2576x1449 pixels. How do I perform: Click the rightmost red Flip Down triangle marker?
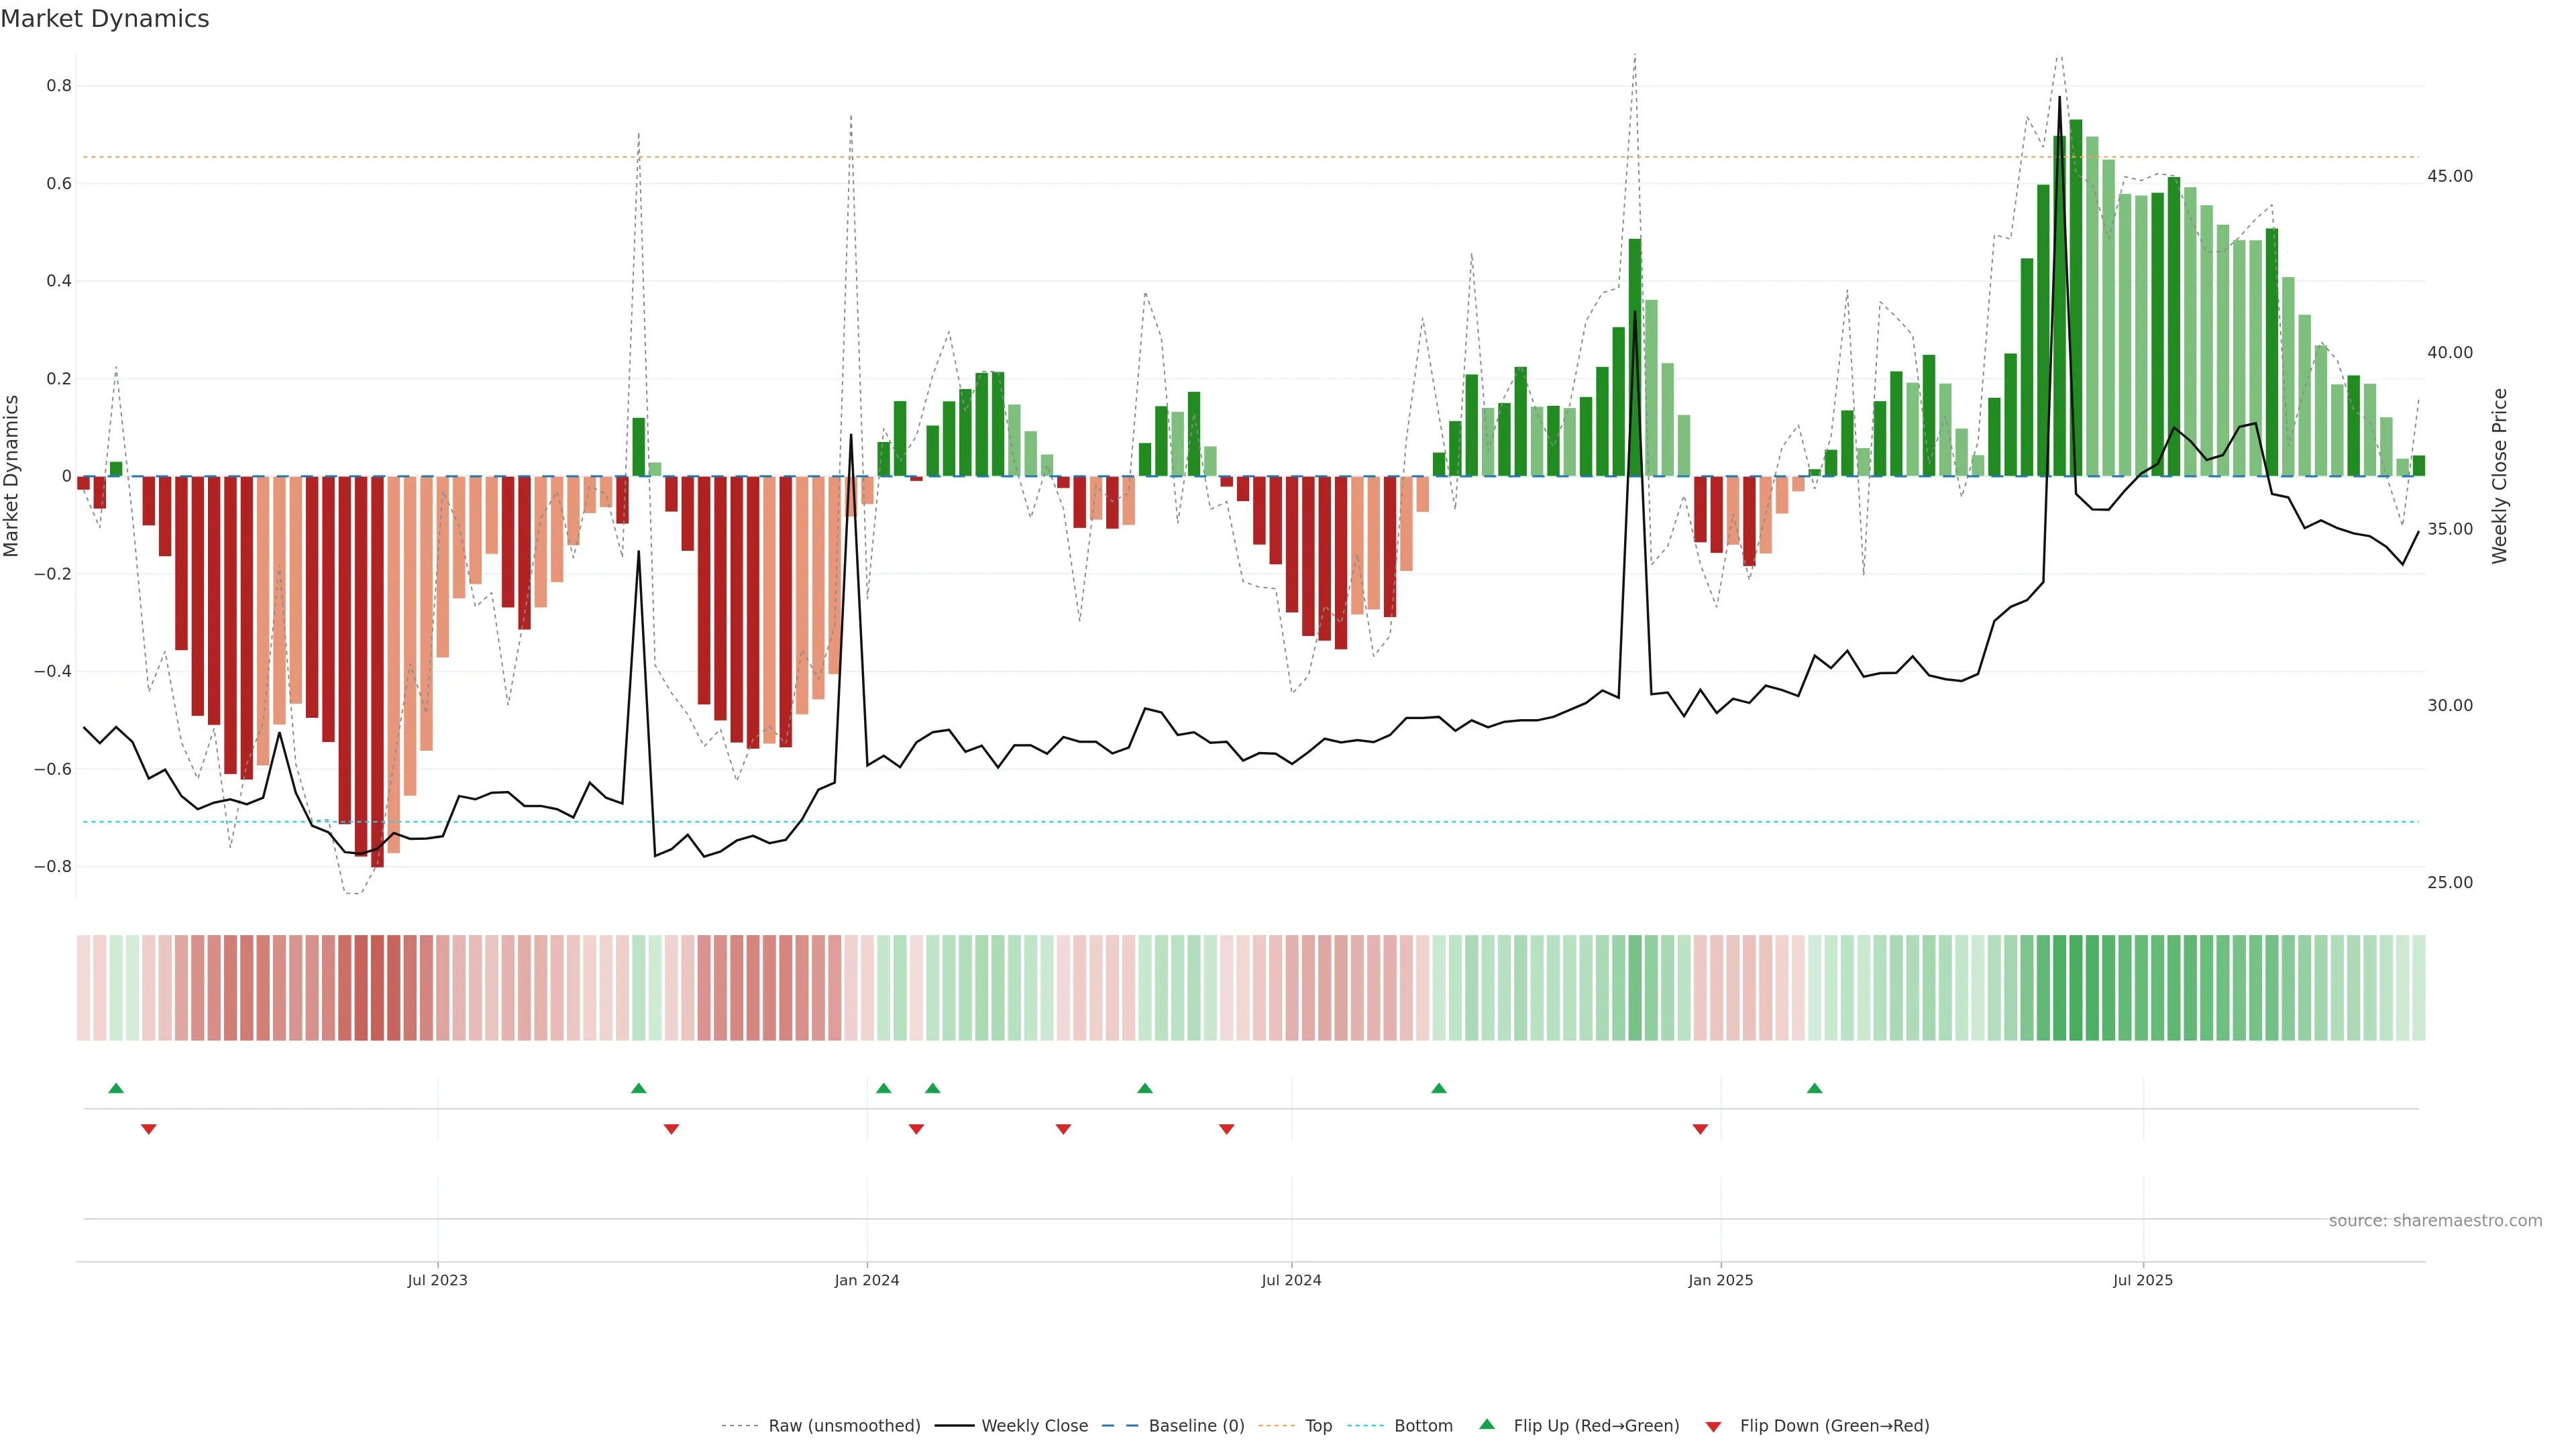point(1700,1129)
